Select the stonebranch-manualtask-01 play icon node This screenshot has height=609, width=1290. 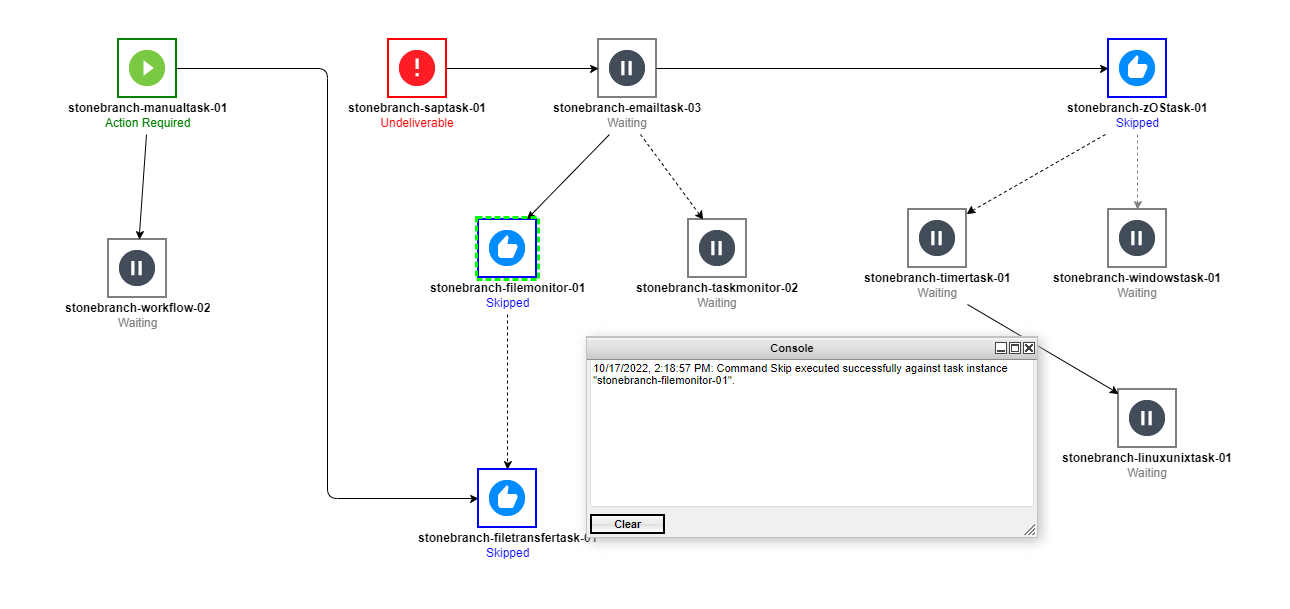point(147,68)
